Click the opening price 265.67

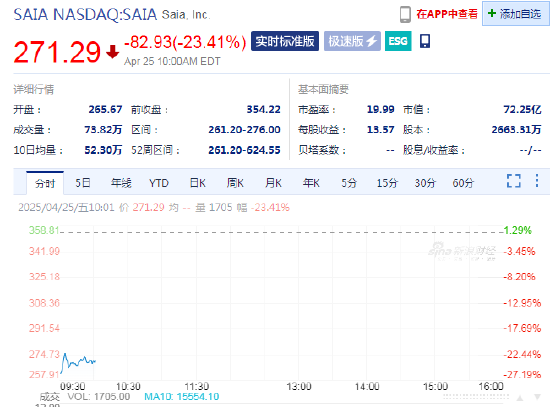coord(105,109)
